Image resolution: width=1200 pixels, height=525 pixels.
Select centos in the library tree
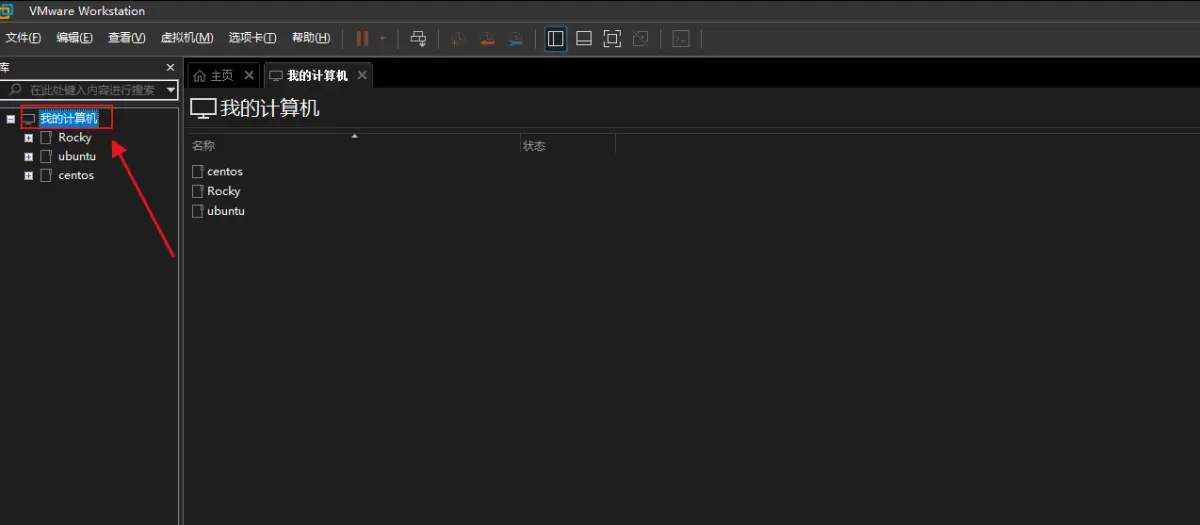[x=76, y=175]
